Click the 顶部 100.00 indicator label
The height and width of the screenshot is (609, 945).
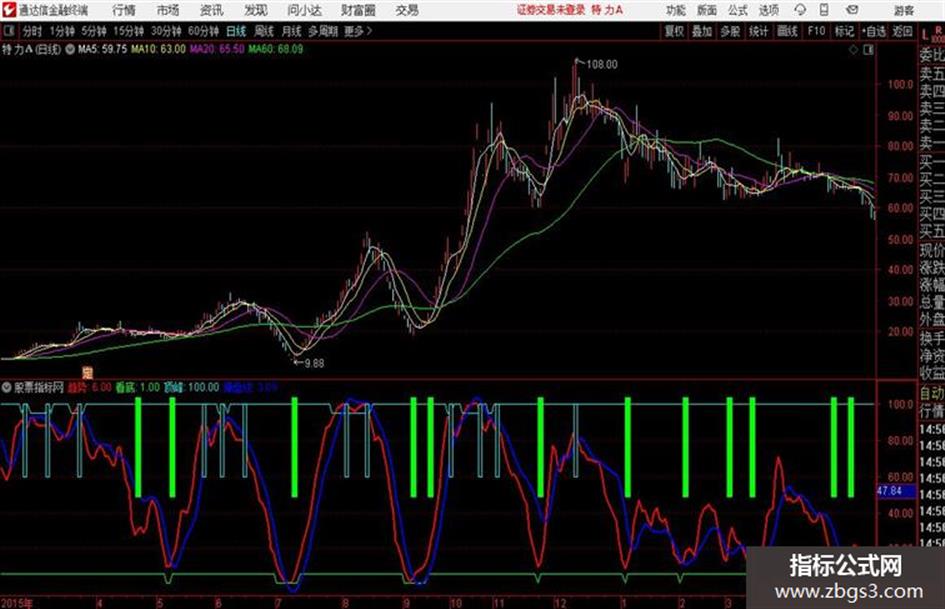click(191, 387)
